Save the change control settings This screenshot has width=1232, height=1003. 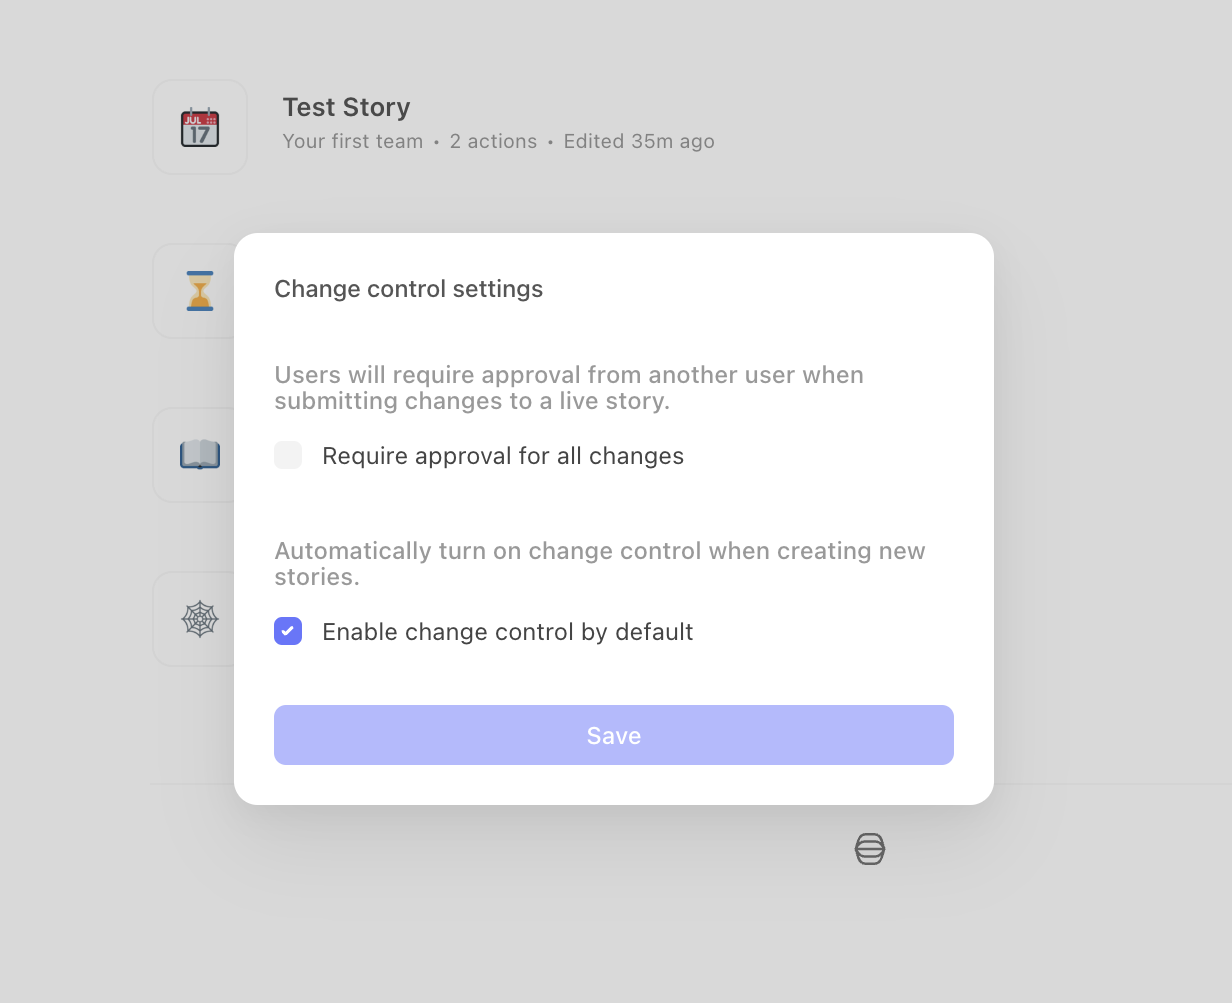point(614,735)
